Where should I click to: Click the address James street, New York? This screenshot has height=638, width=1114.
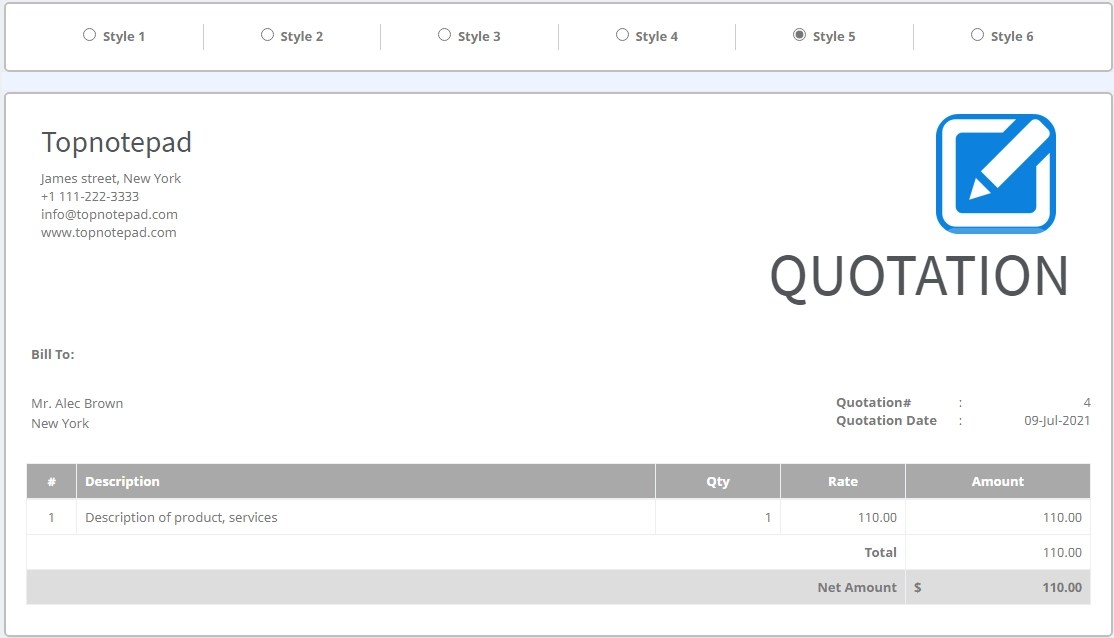tap(111, 178)
